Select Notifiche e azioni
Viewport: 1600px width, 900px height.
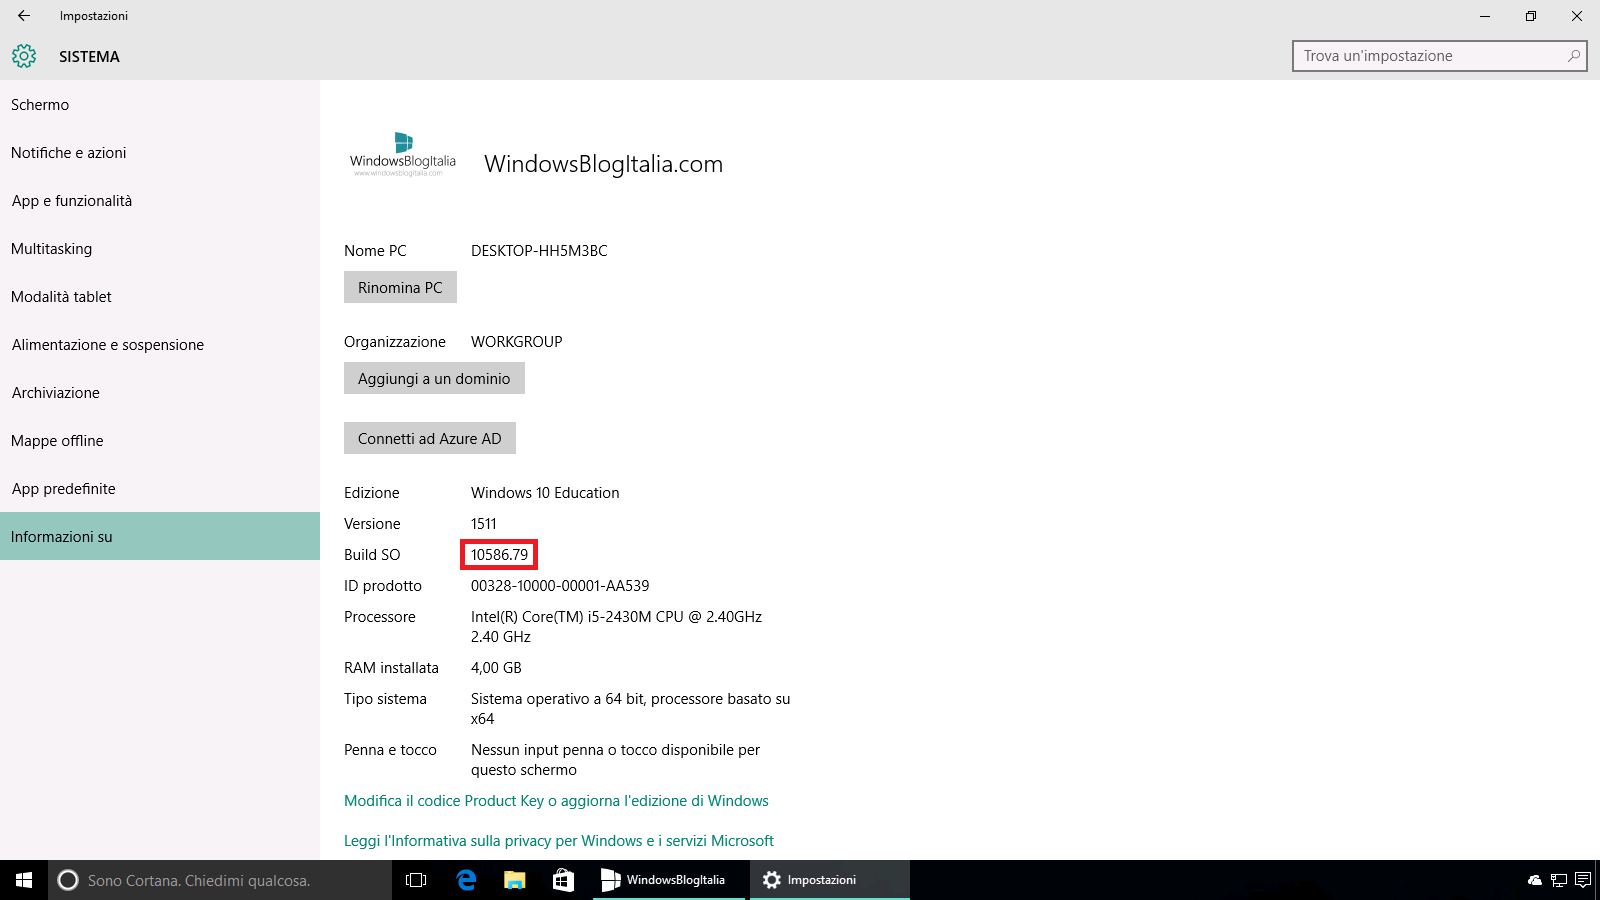pos(160,153)
